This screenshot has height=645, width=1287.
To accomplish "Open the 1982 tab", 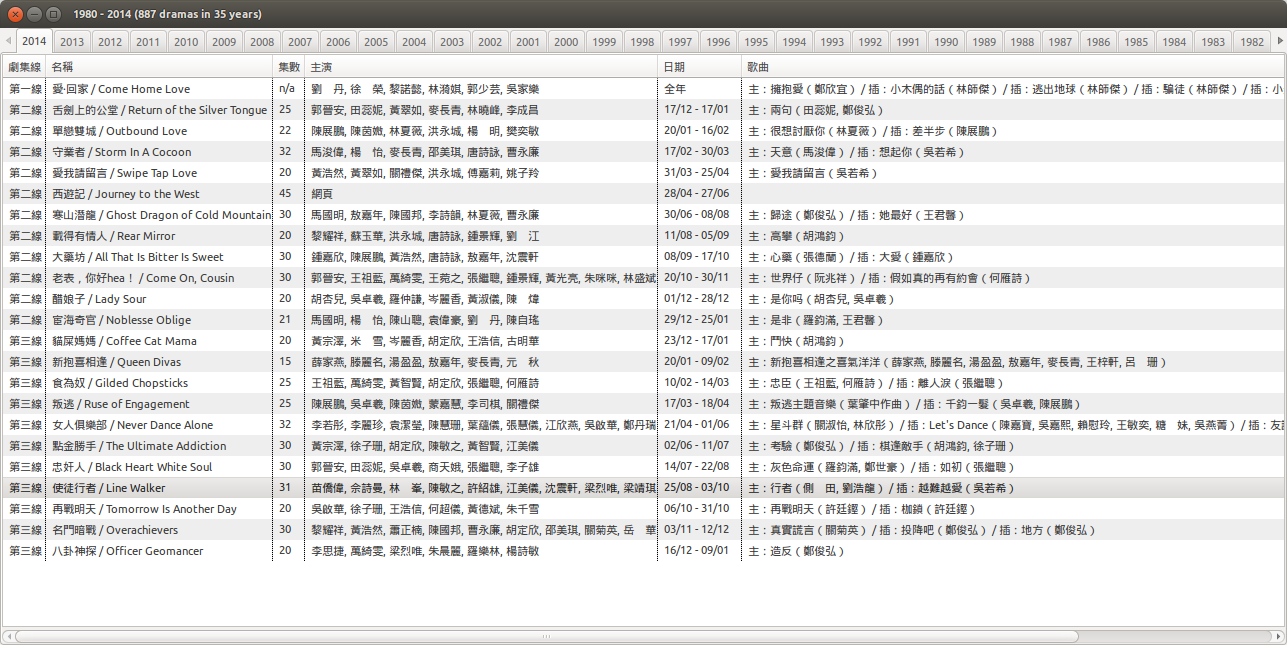I will tap(1250, 42).
